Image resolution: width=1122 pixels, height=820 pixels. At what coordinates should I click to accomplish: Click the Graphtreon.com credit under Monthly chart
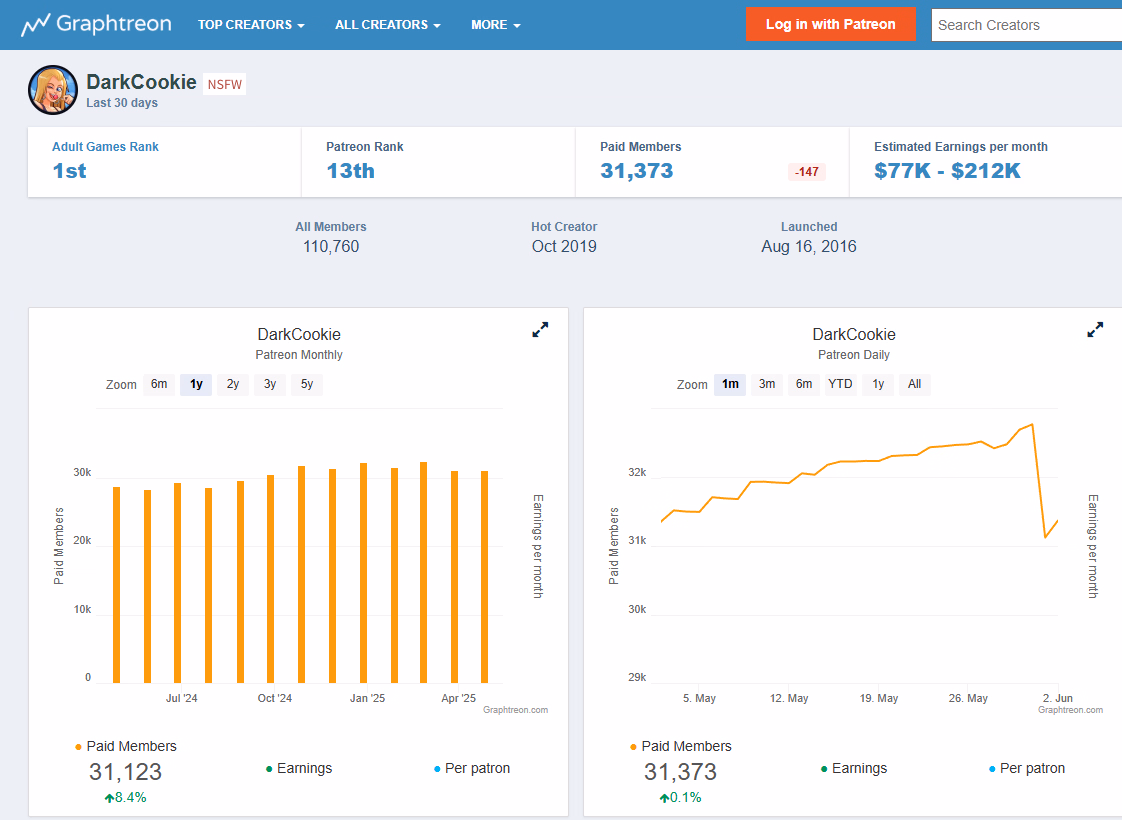[515, 710]
